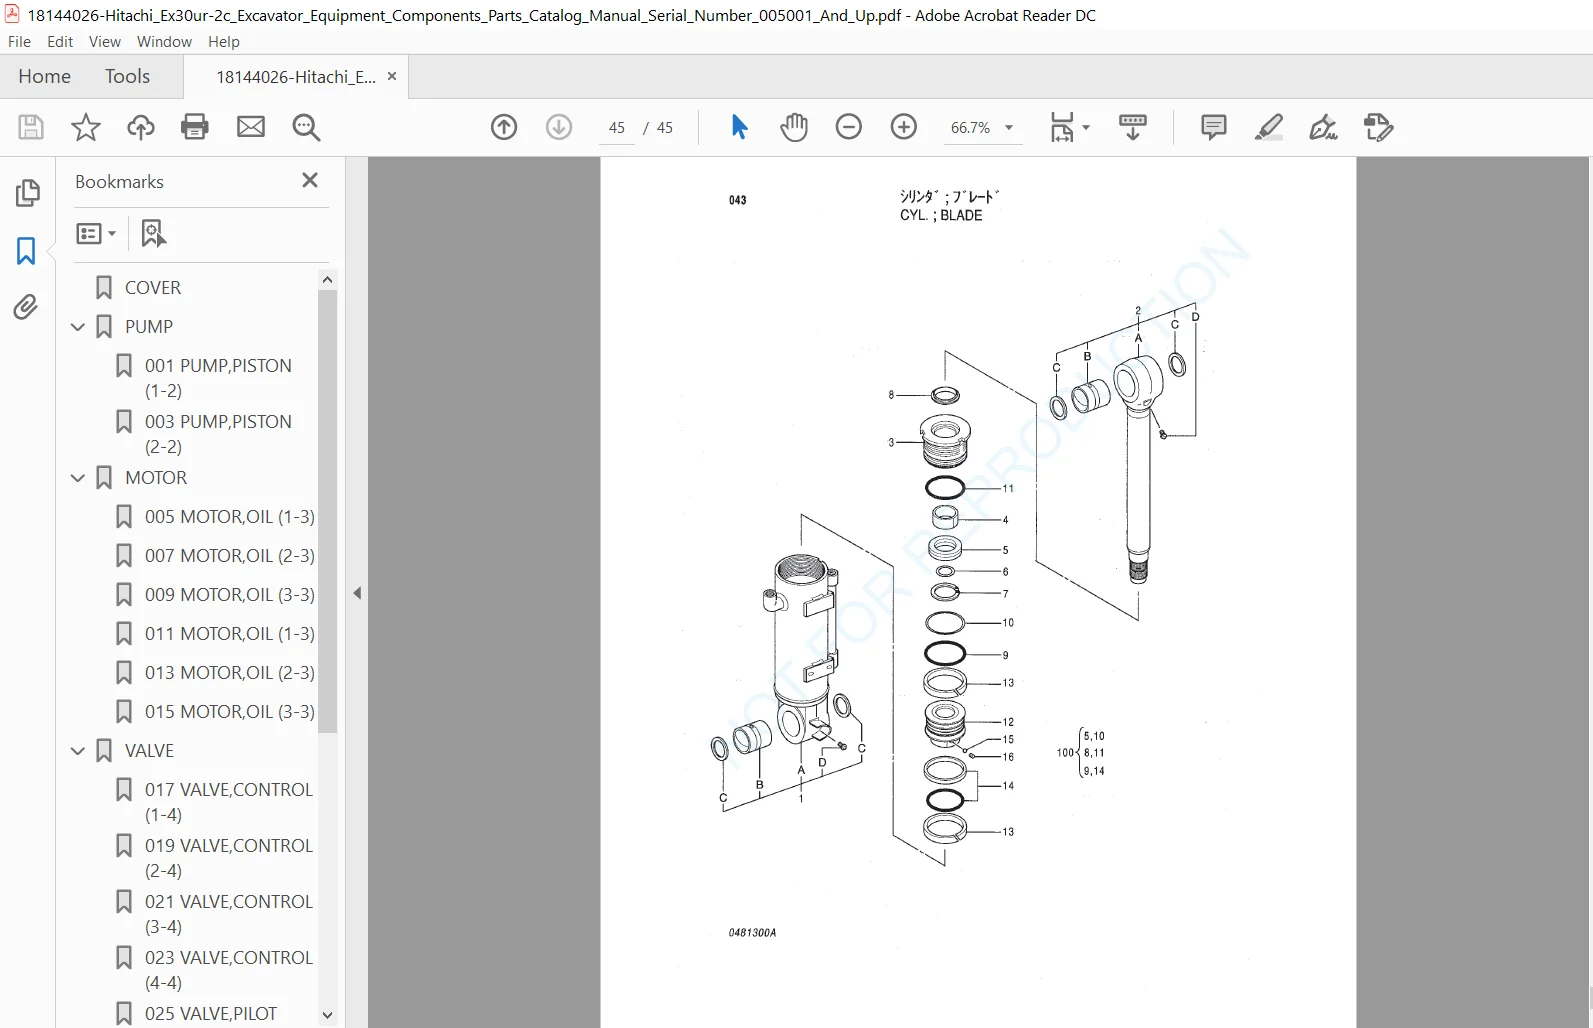Open the File menu
The width and height of the screenshot is (1593, 1028).
pos(19,41)
